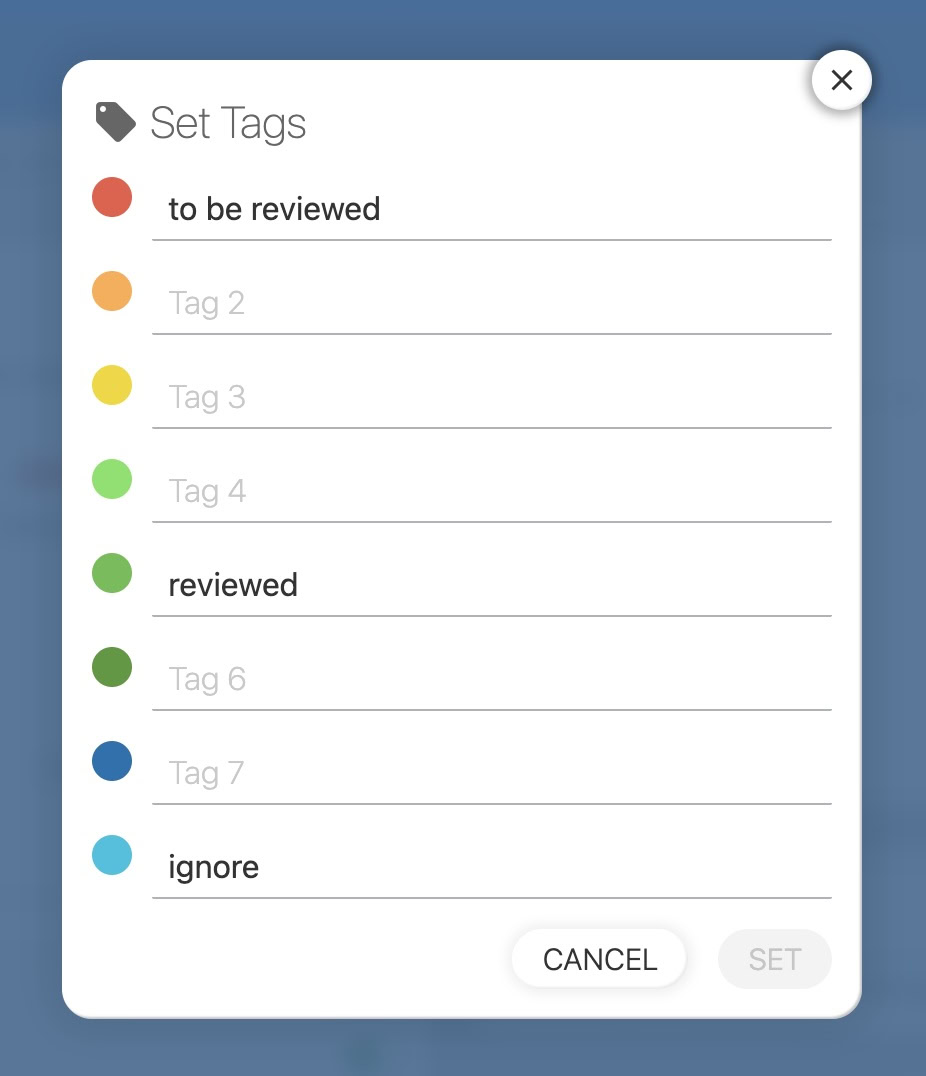Click into the Tag 7 text field
Screen dimensions: 926x1076
(491, 773)
